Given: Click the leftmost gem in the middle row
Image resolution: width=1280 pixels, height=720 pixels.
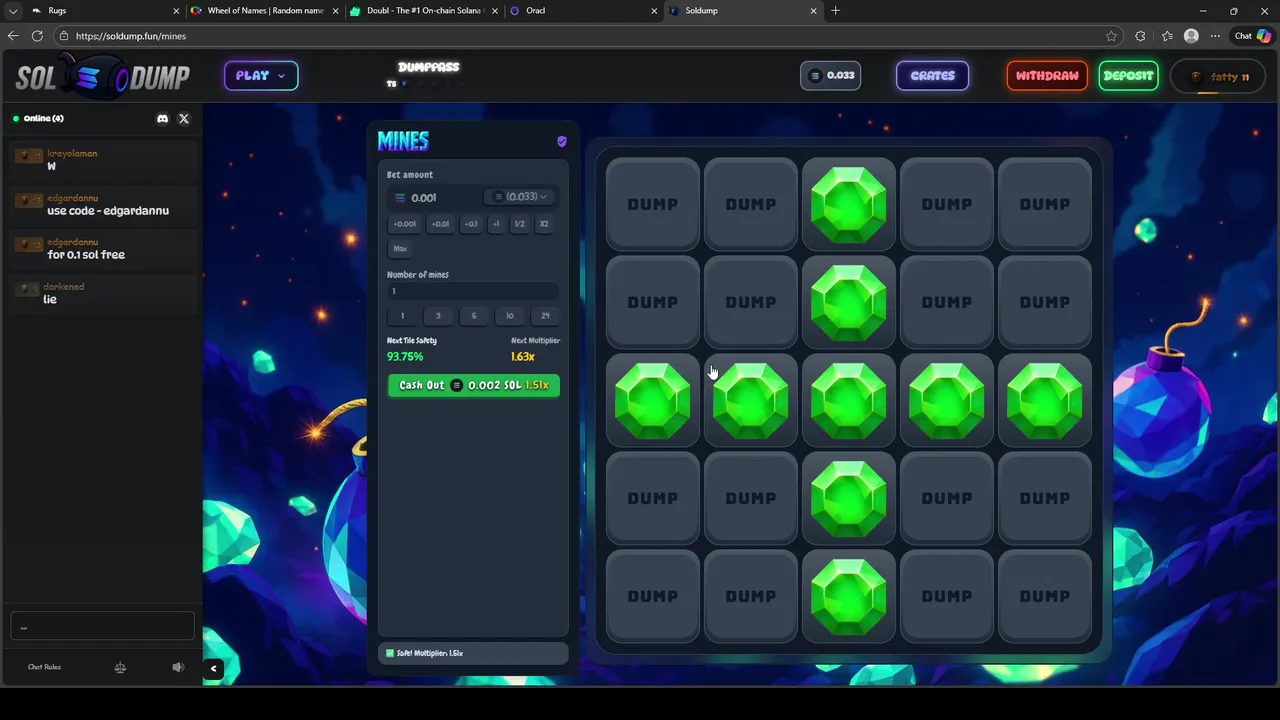Looking at the screenshot, I should [653, 400].
